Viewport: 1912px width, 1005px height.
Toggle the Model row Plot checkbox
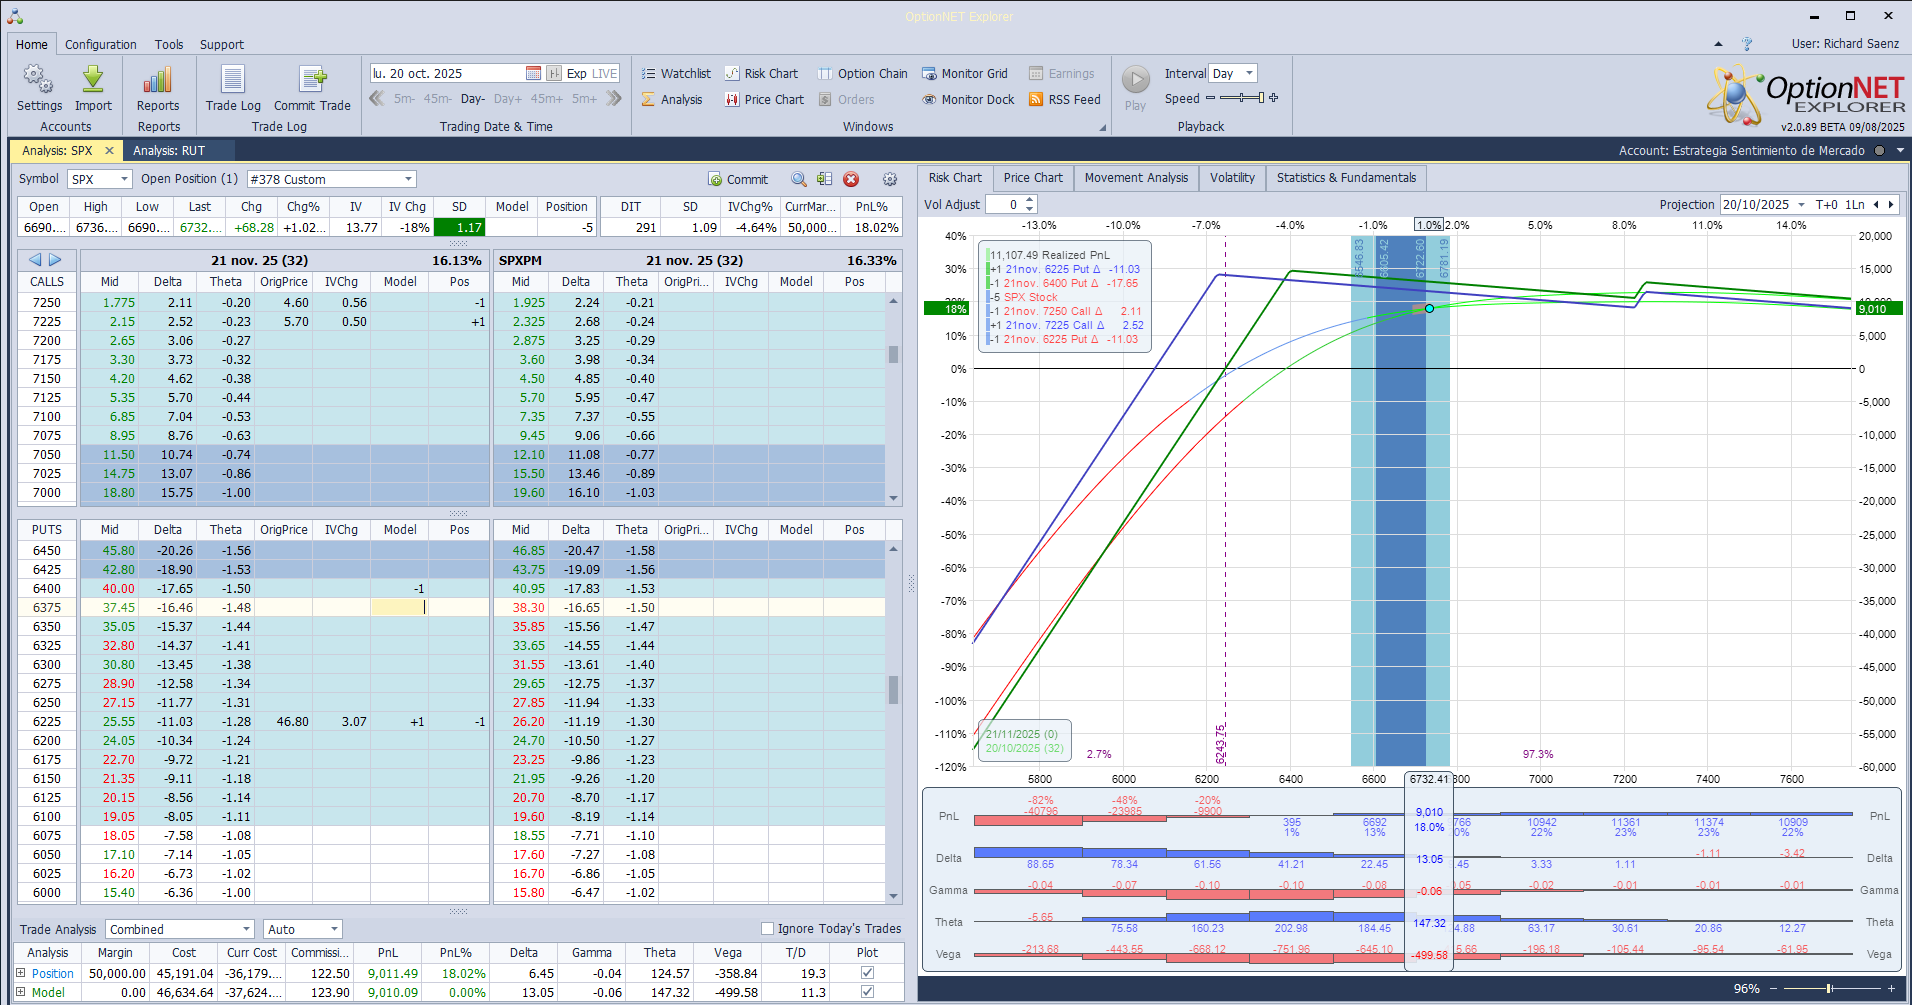click(x=867, y=992)
